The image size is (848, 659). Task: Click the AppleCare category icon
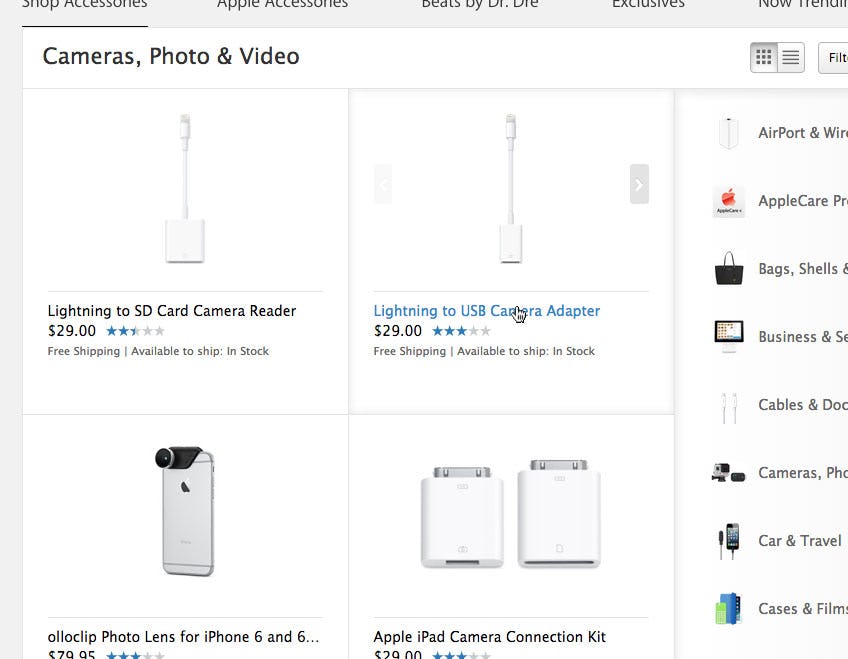click(728, 201)
